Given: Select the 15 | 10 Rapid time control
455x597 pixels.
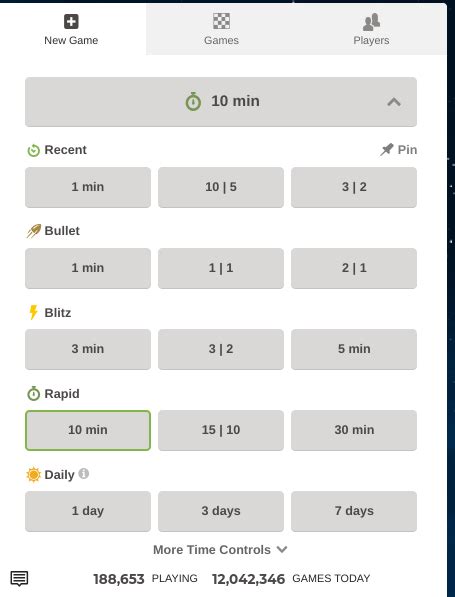Looking at the screenshot, I should [x=221, y=430].
